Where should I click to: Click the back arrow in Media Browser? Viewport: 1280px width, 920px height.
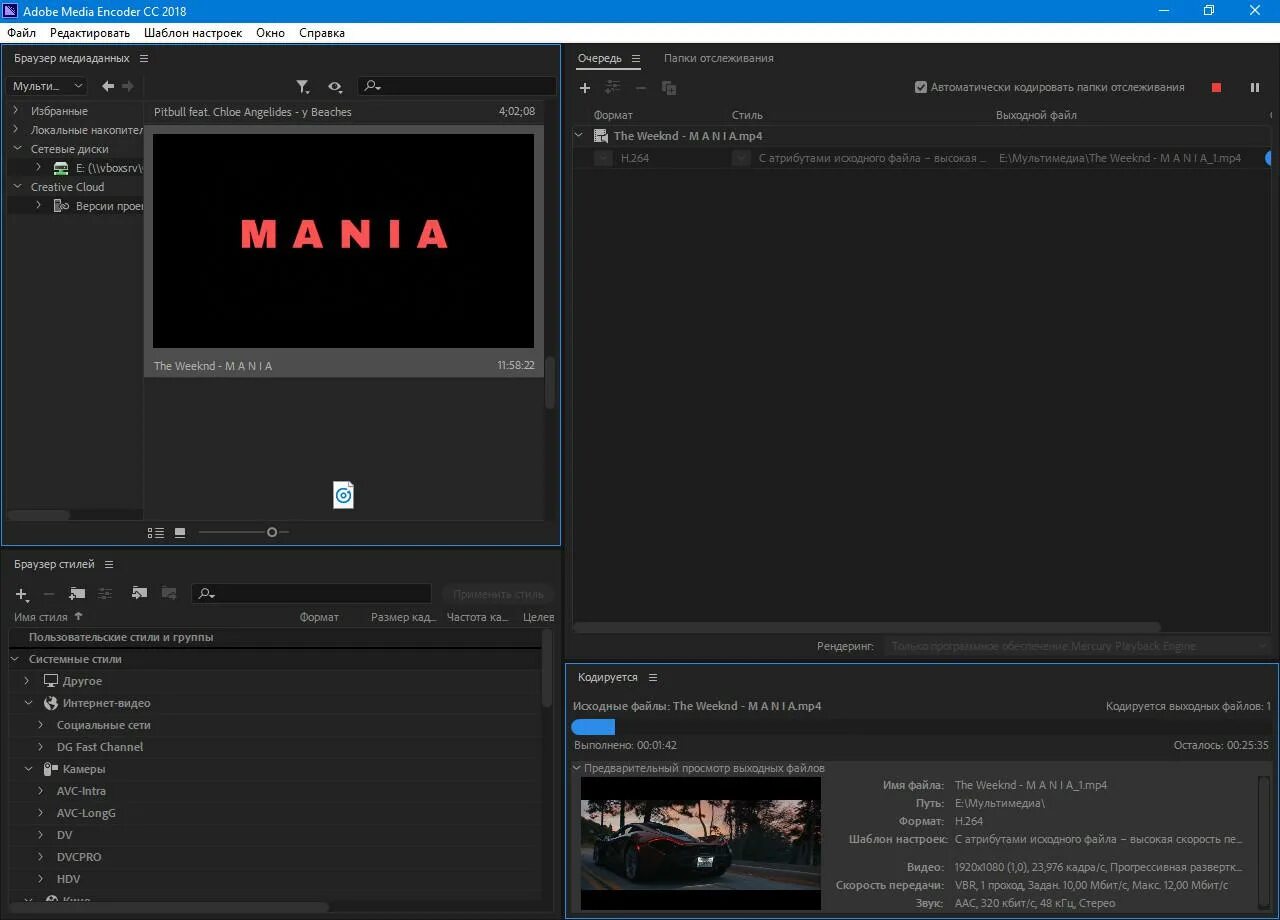[x=108, y=86]
